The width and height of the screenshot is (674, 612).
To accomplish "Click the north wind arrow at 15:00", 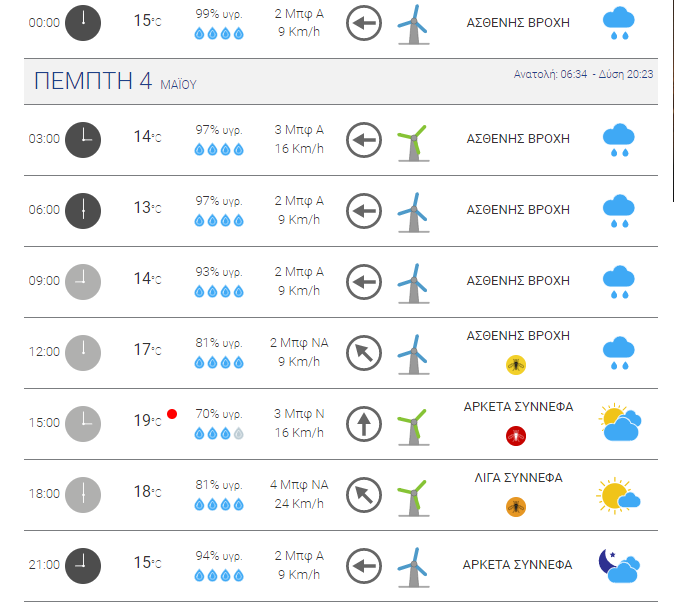I will (x=364, y=424).
